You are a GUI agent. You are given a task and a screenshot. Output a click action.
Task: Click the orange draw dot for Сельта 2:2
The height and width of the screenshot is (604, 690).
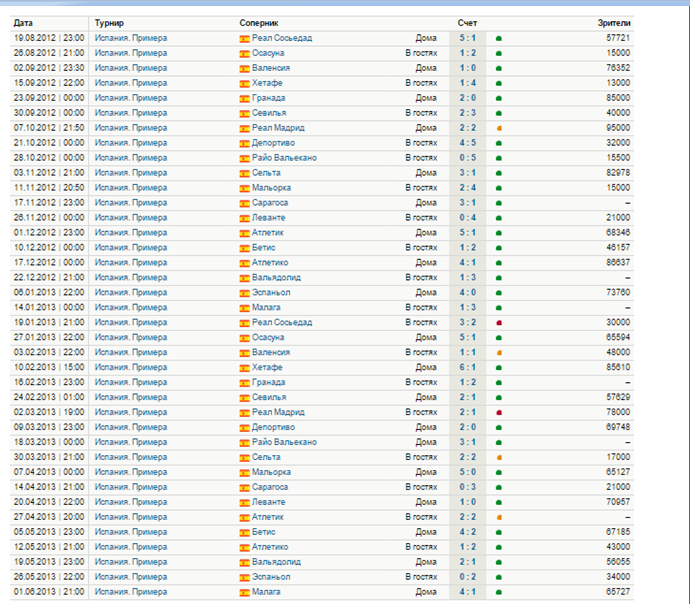pos(499,458)
